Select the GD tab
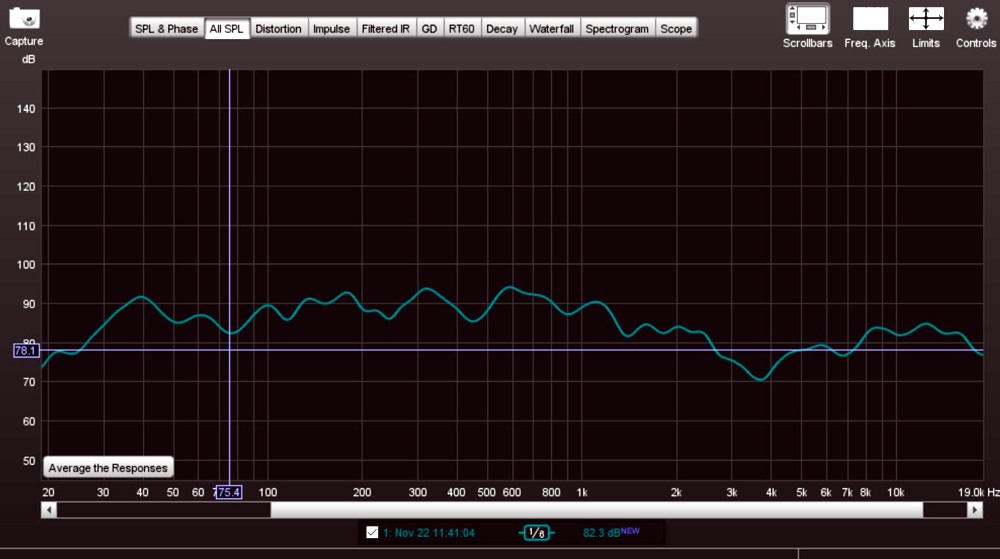1000x559 pixels. [429, 29]
